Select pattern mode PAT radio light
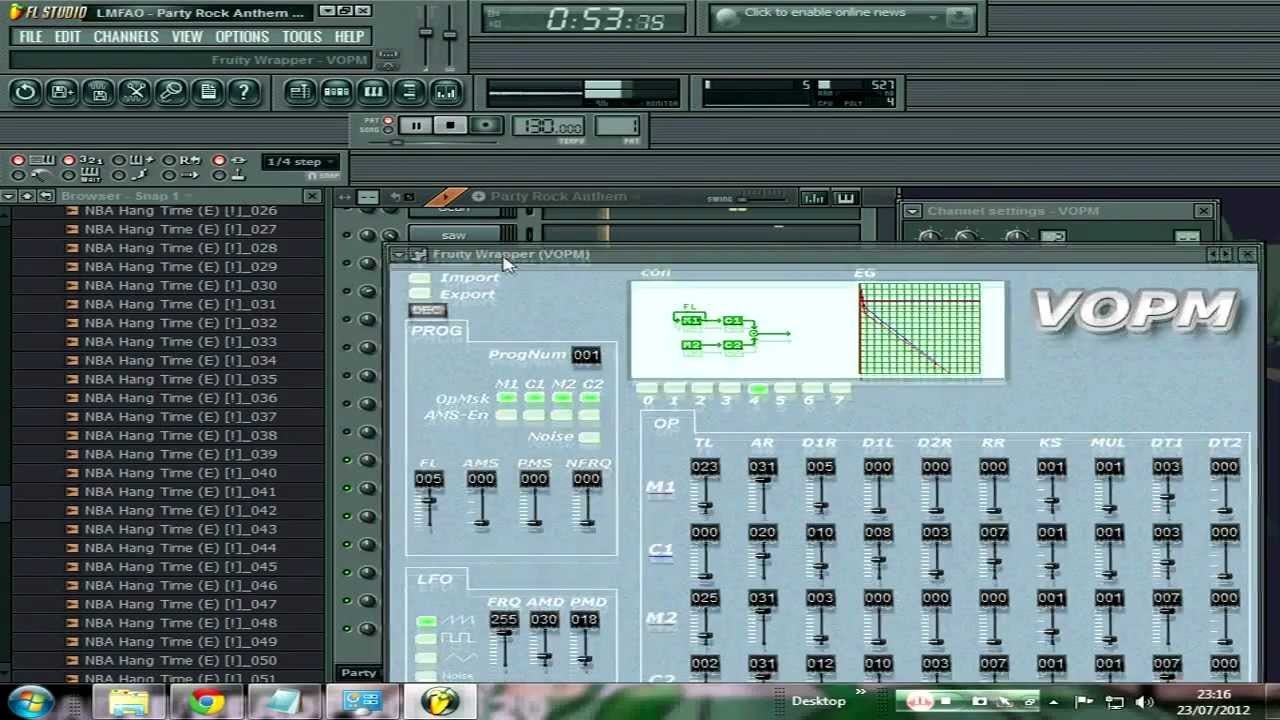 pos(388,121)
